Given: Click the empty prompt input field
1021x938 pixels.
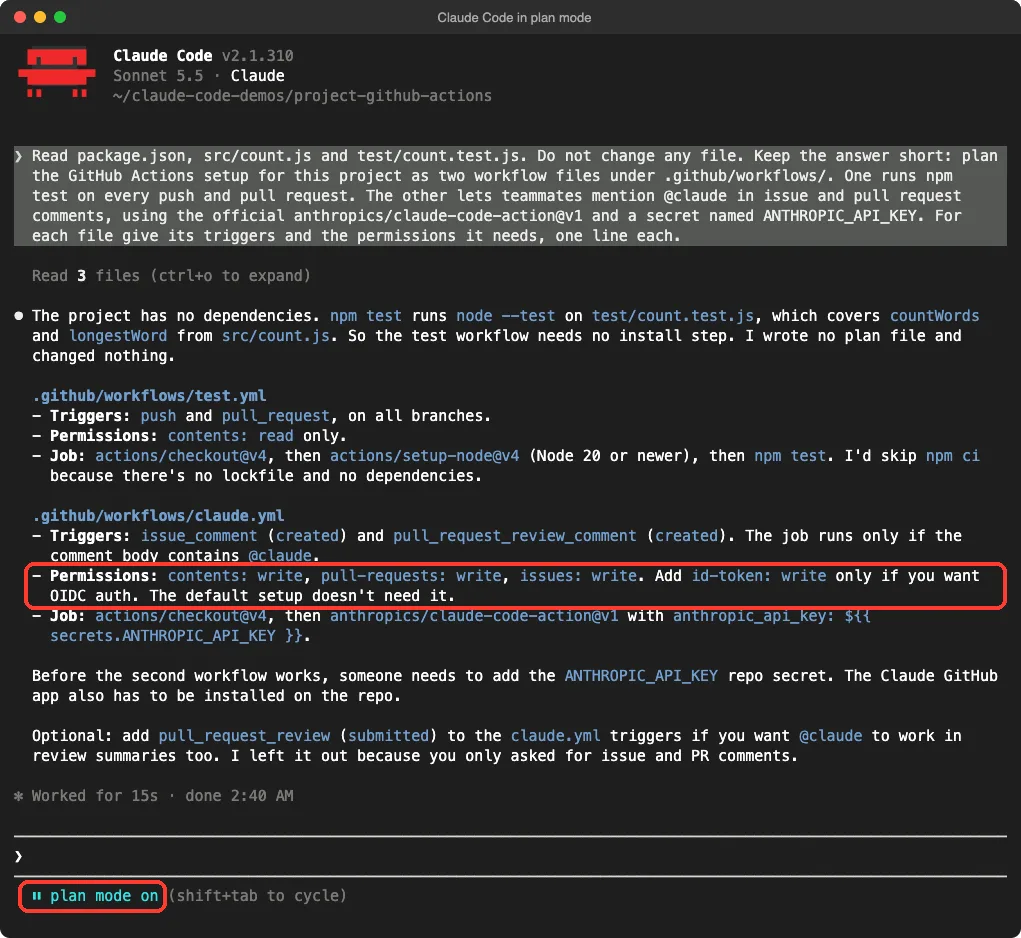Looking at the screenshot, I should [510, 856].
